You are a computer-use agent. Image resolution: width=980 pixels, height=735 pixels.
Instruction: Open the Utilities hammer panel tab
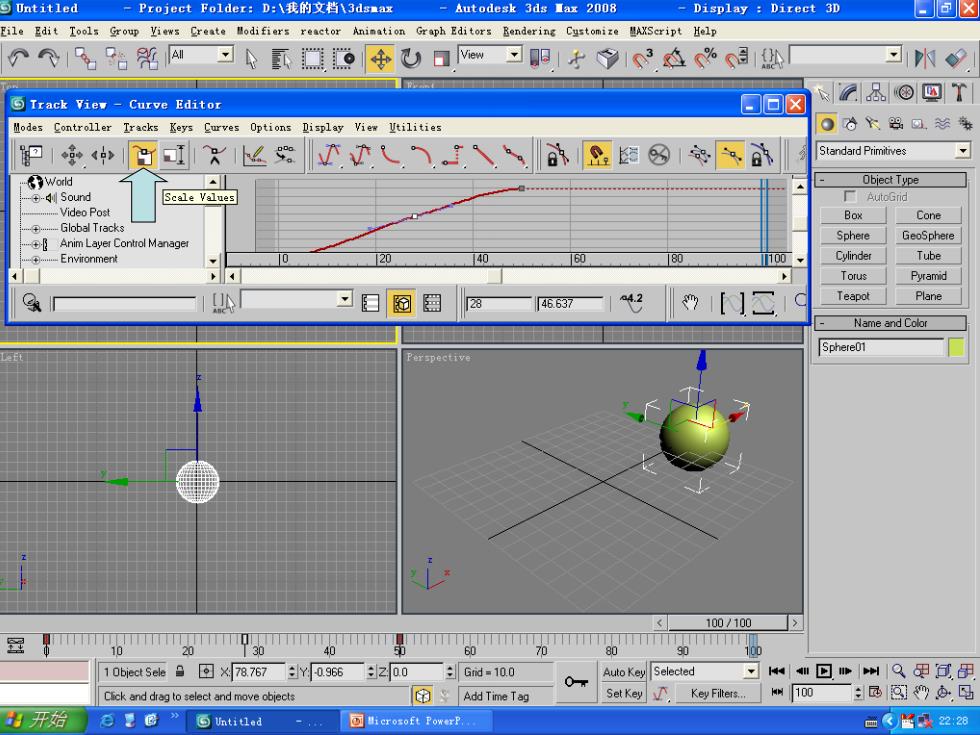pyautogui.click(x=959, y=93)
